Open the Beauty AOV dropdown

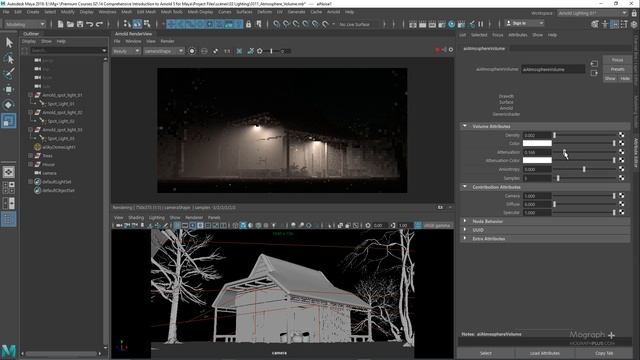click(x=126, y=51)
